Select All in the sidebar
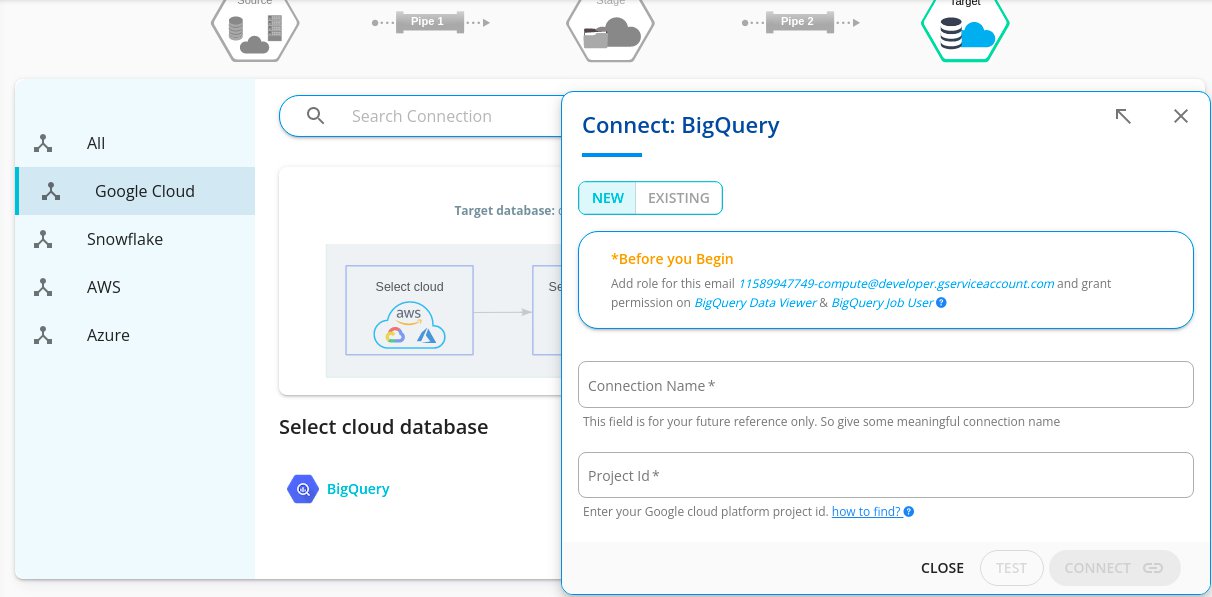This screenshot has width=1212, height=597. pos(135,143)
